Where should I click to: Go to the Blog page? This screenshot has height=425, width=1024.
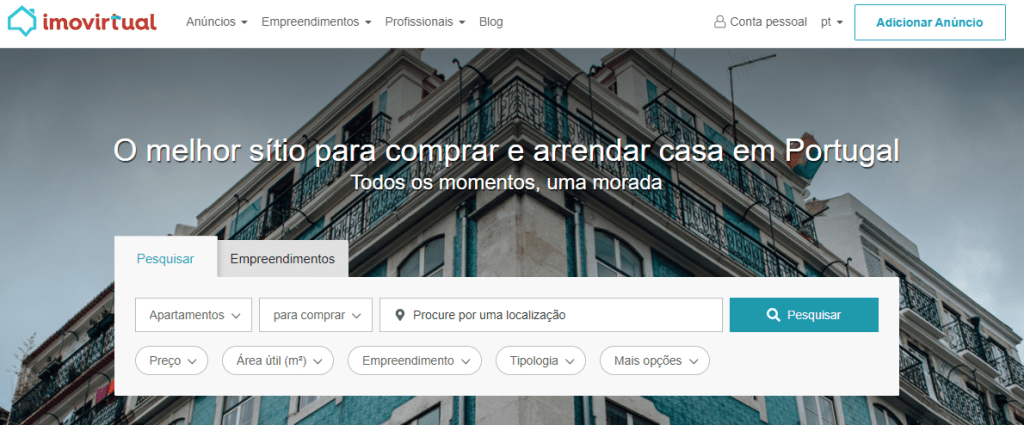click(x=491, y=22)
